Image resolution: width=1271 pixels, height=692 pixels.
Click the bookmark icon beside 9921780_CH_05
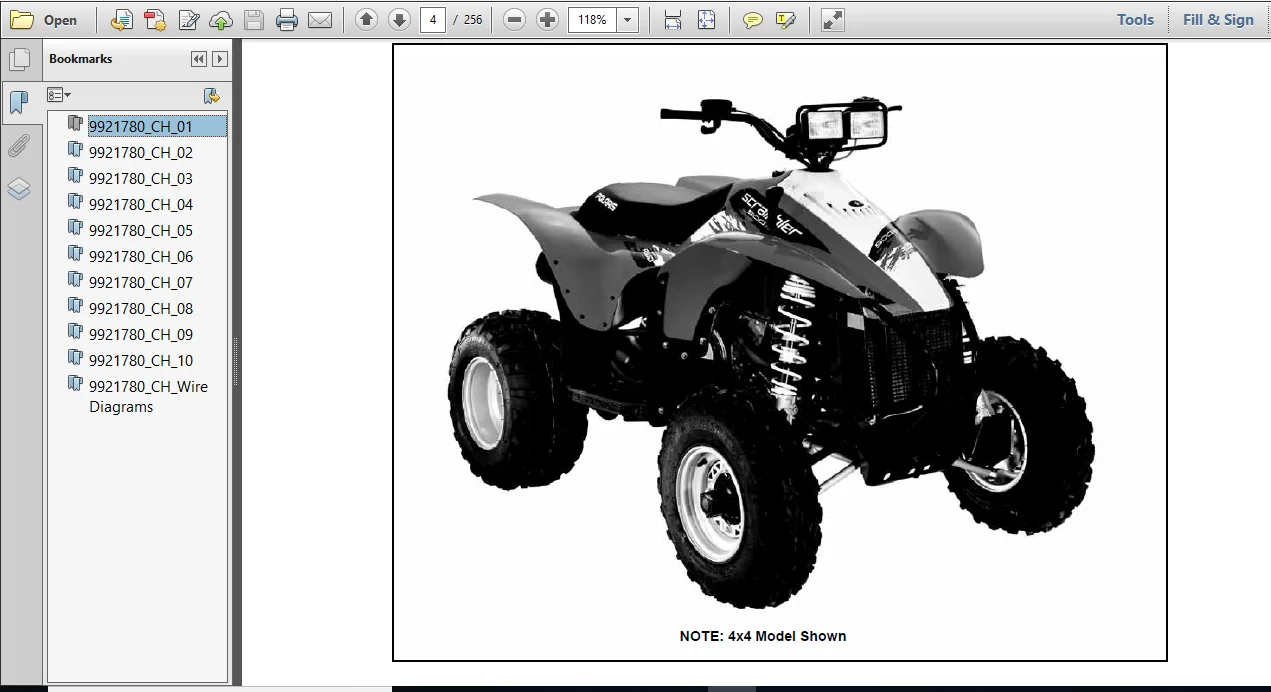75,228
